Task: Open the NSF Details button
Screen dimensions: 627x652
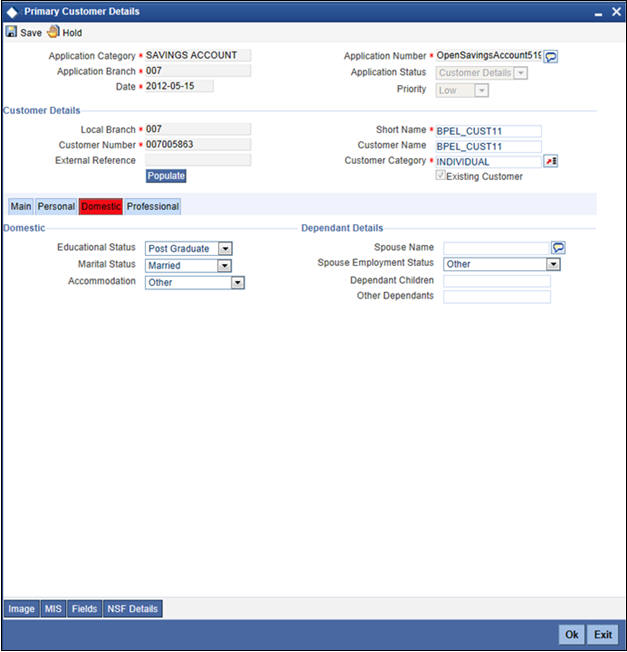Action: click(133, 609)
